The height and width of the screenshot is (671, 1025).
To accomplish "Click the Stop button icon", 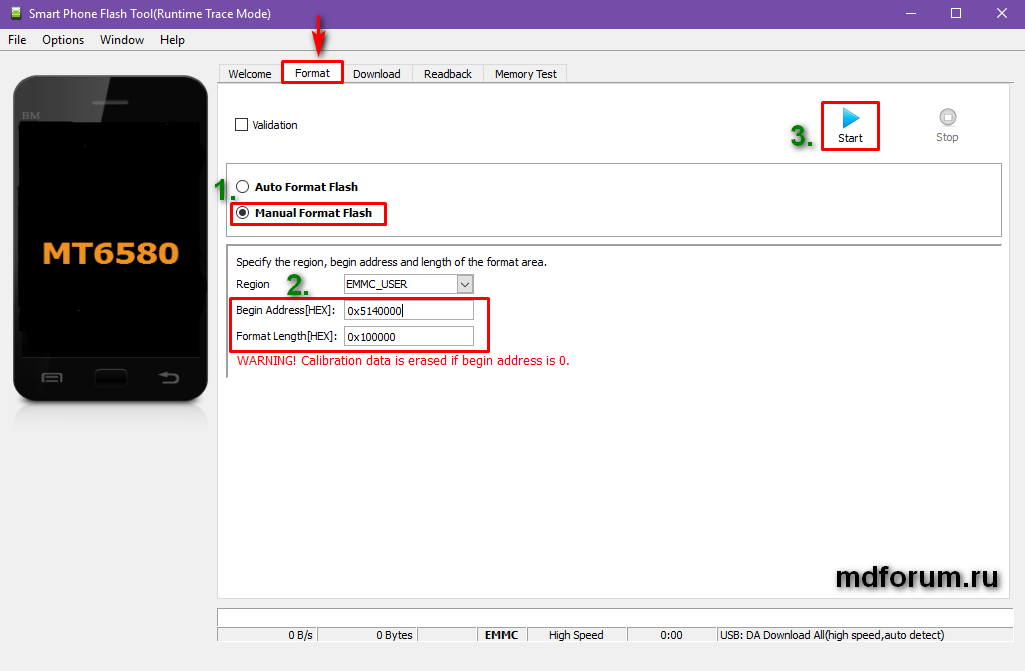I will pos(947,117).
